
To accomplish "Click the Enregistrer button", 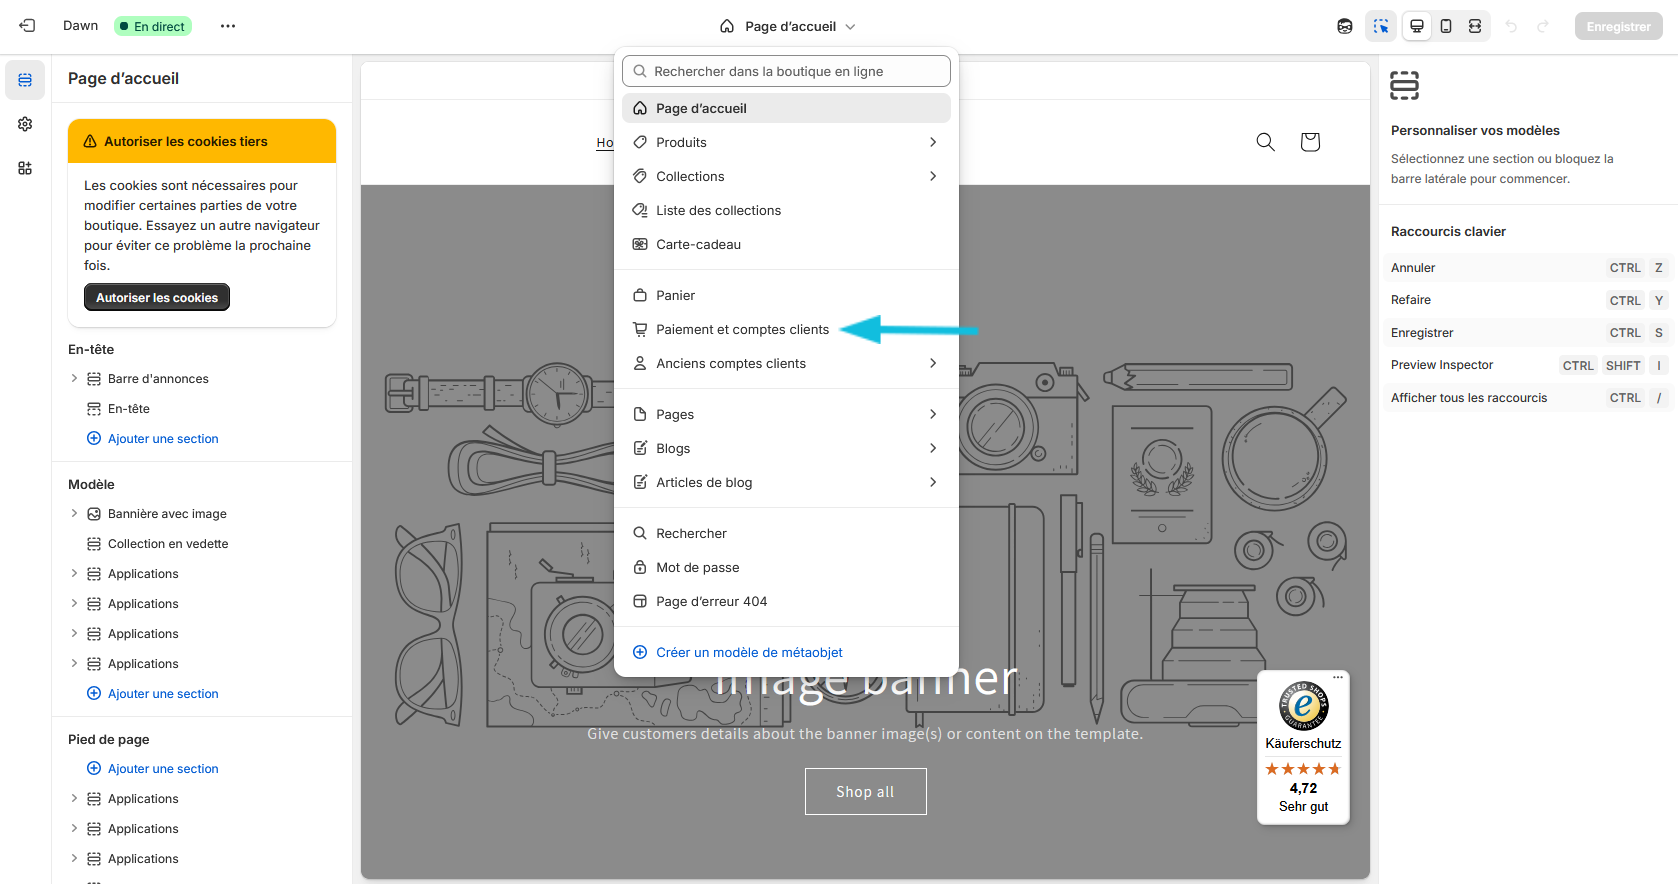I will 1618,26.
